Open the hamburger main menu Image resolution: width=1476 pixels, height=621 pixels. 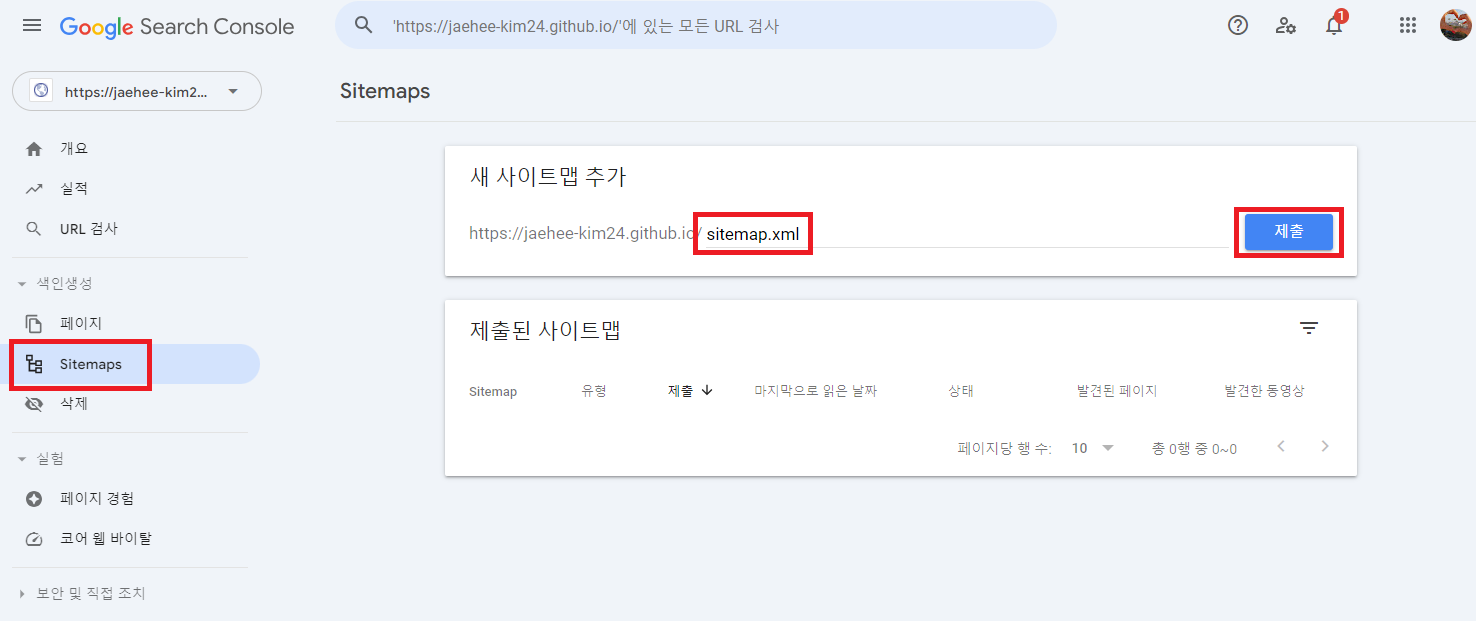point(32,26)
